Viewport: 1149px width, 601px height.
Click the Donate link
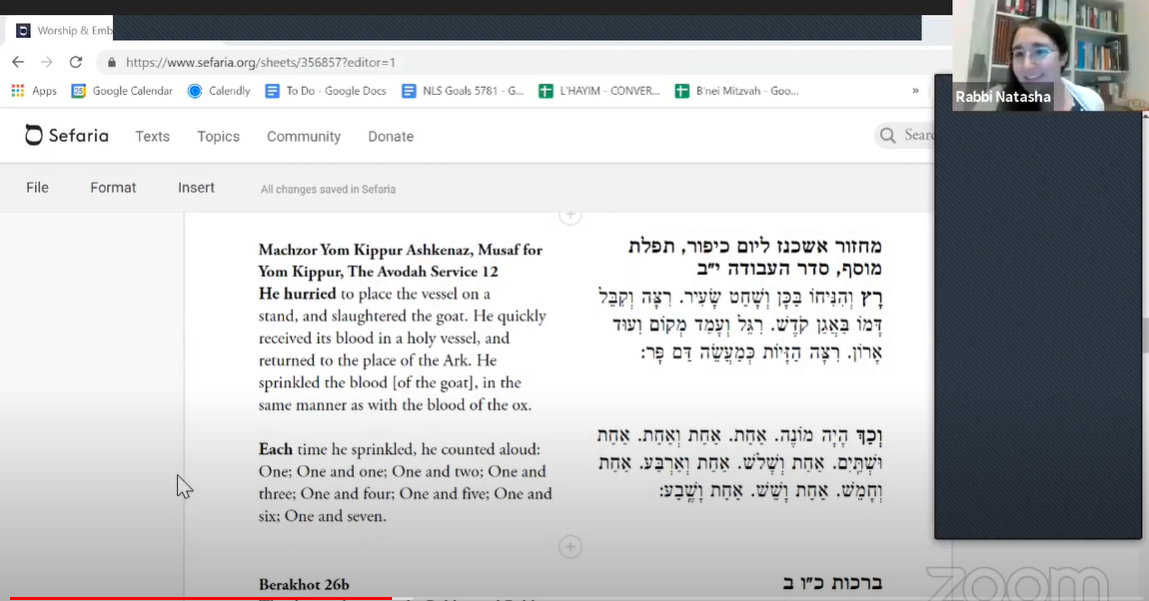(x=391, y=136)
